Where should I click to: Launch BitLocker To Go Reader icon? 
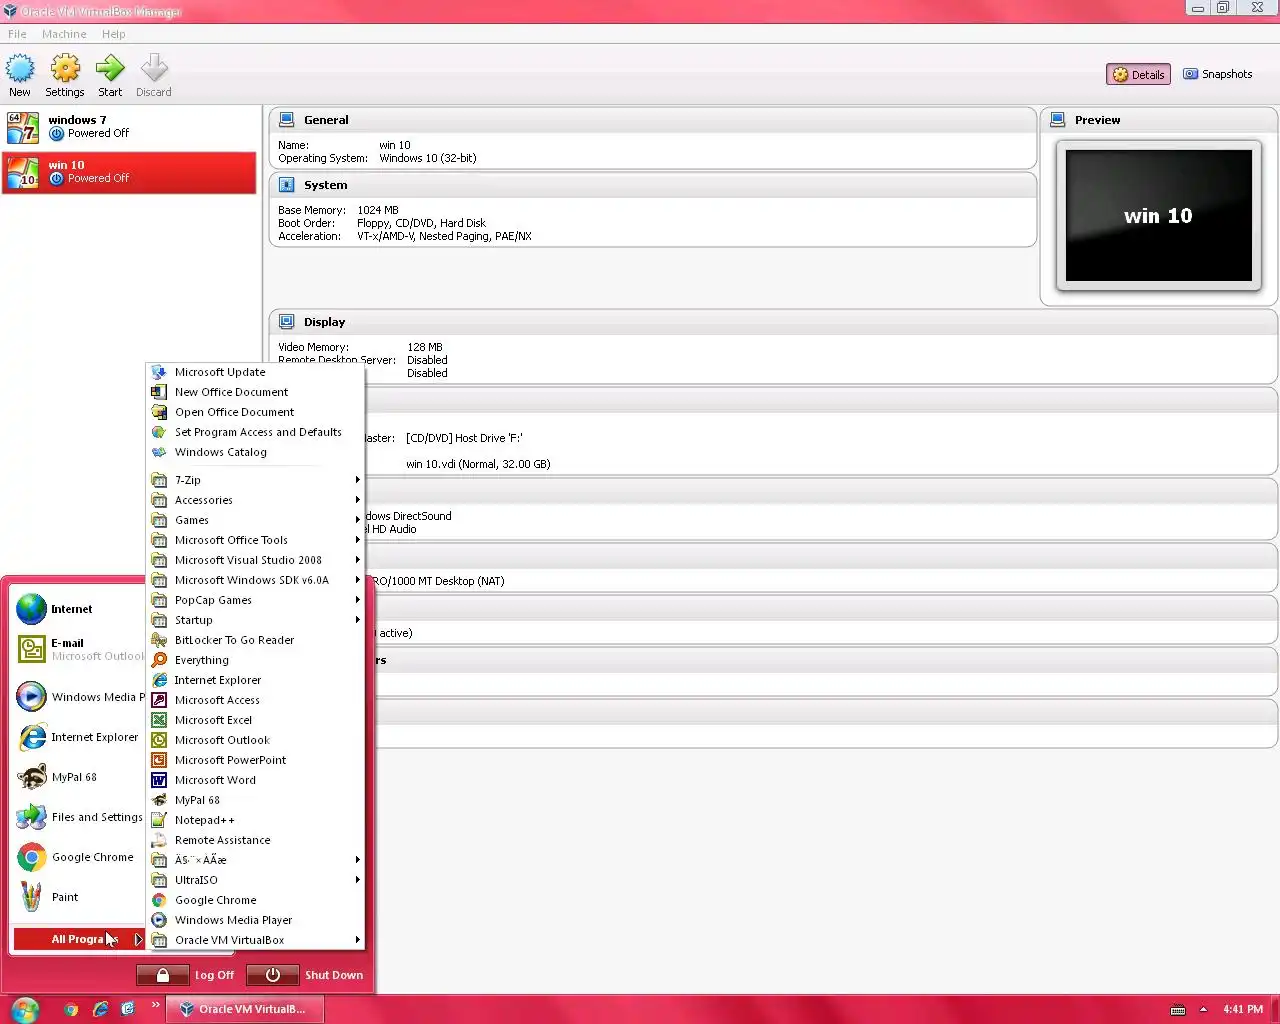click(x=159, y=640)
